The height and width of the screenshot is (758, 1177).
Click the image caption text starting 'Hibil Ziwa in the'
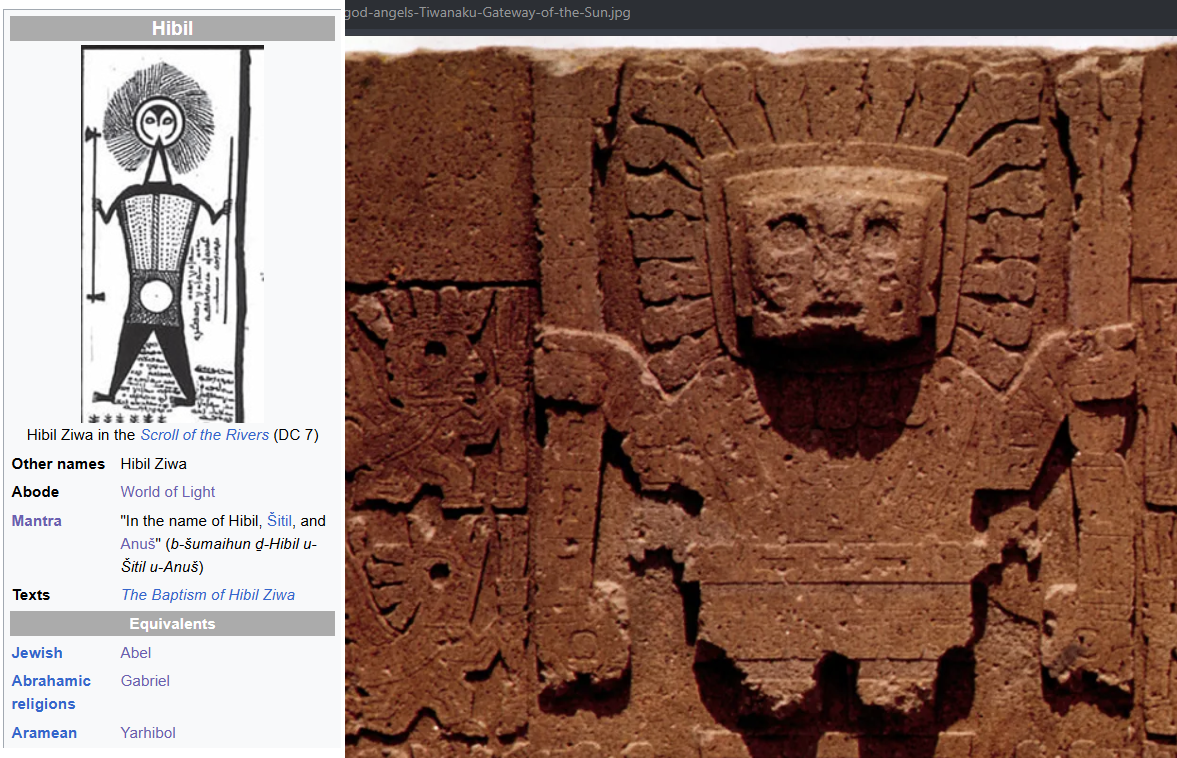point(173,435)
